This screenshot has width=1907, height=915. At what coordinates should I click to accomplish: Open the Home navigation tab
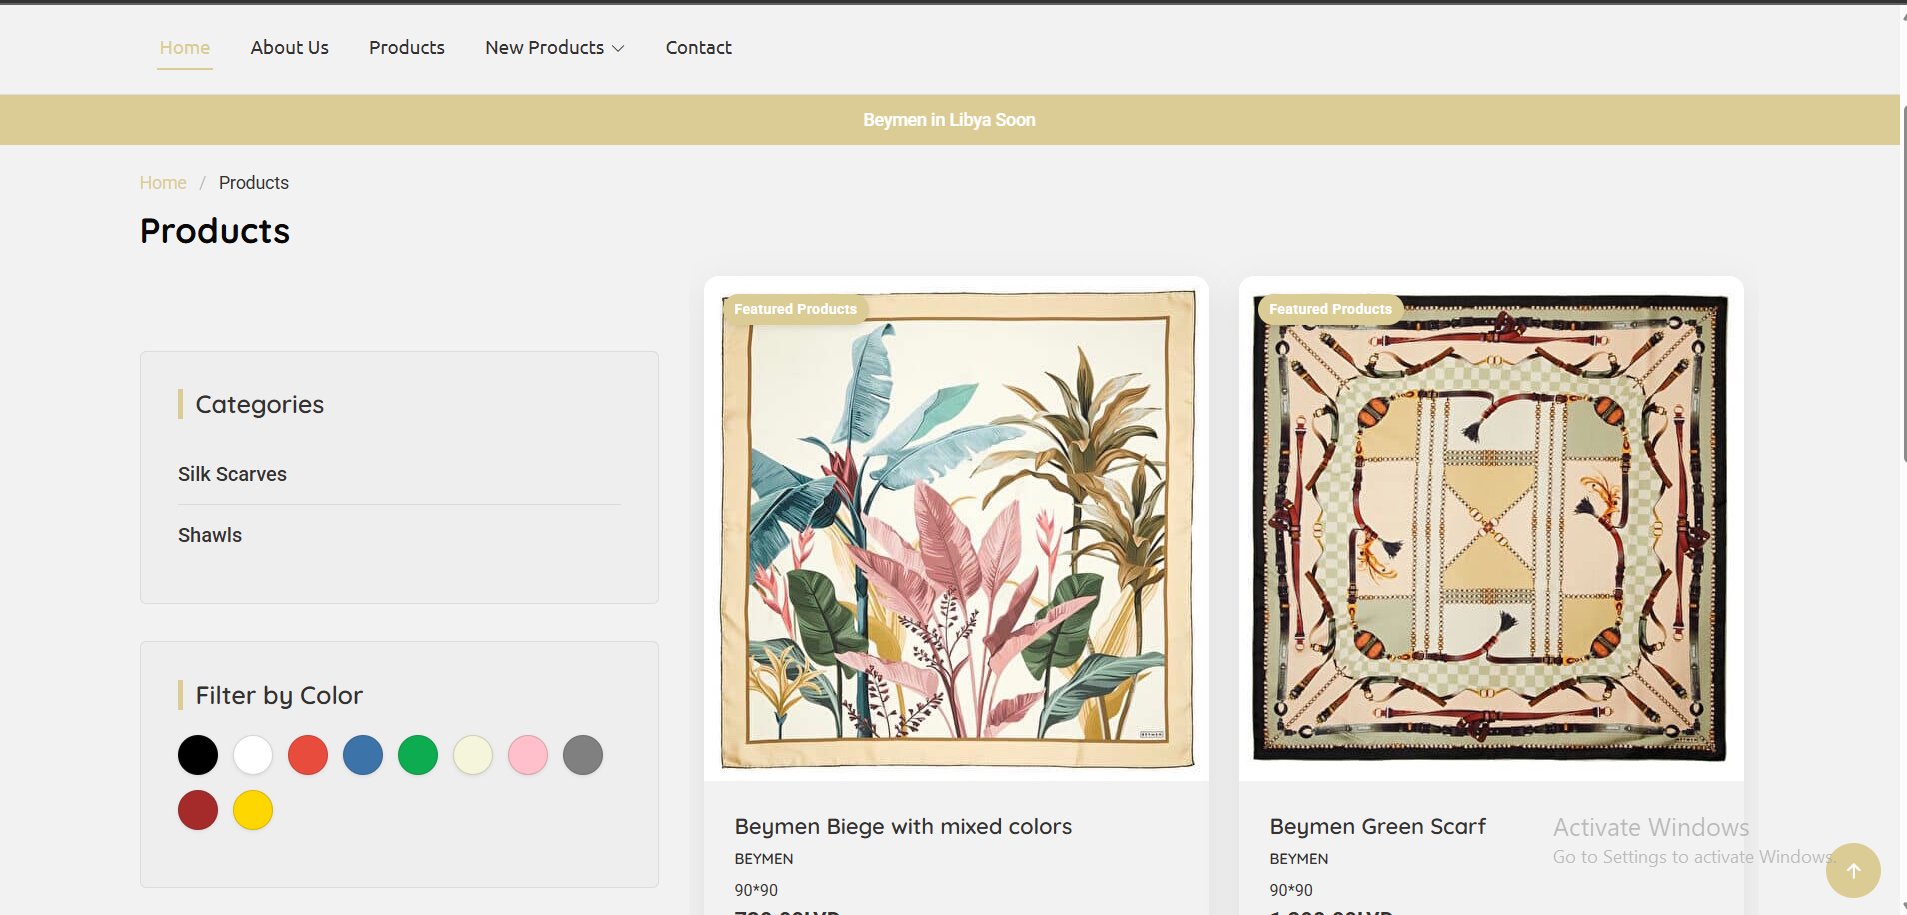185,48
